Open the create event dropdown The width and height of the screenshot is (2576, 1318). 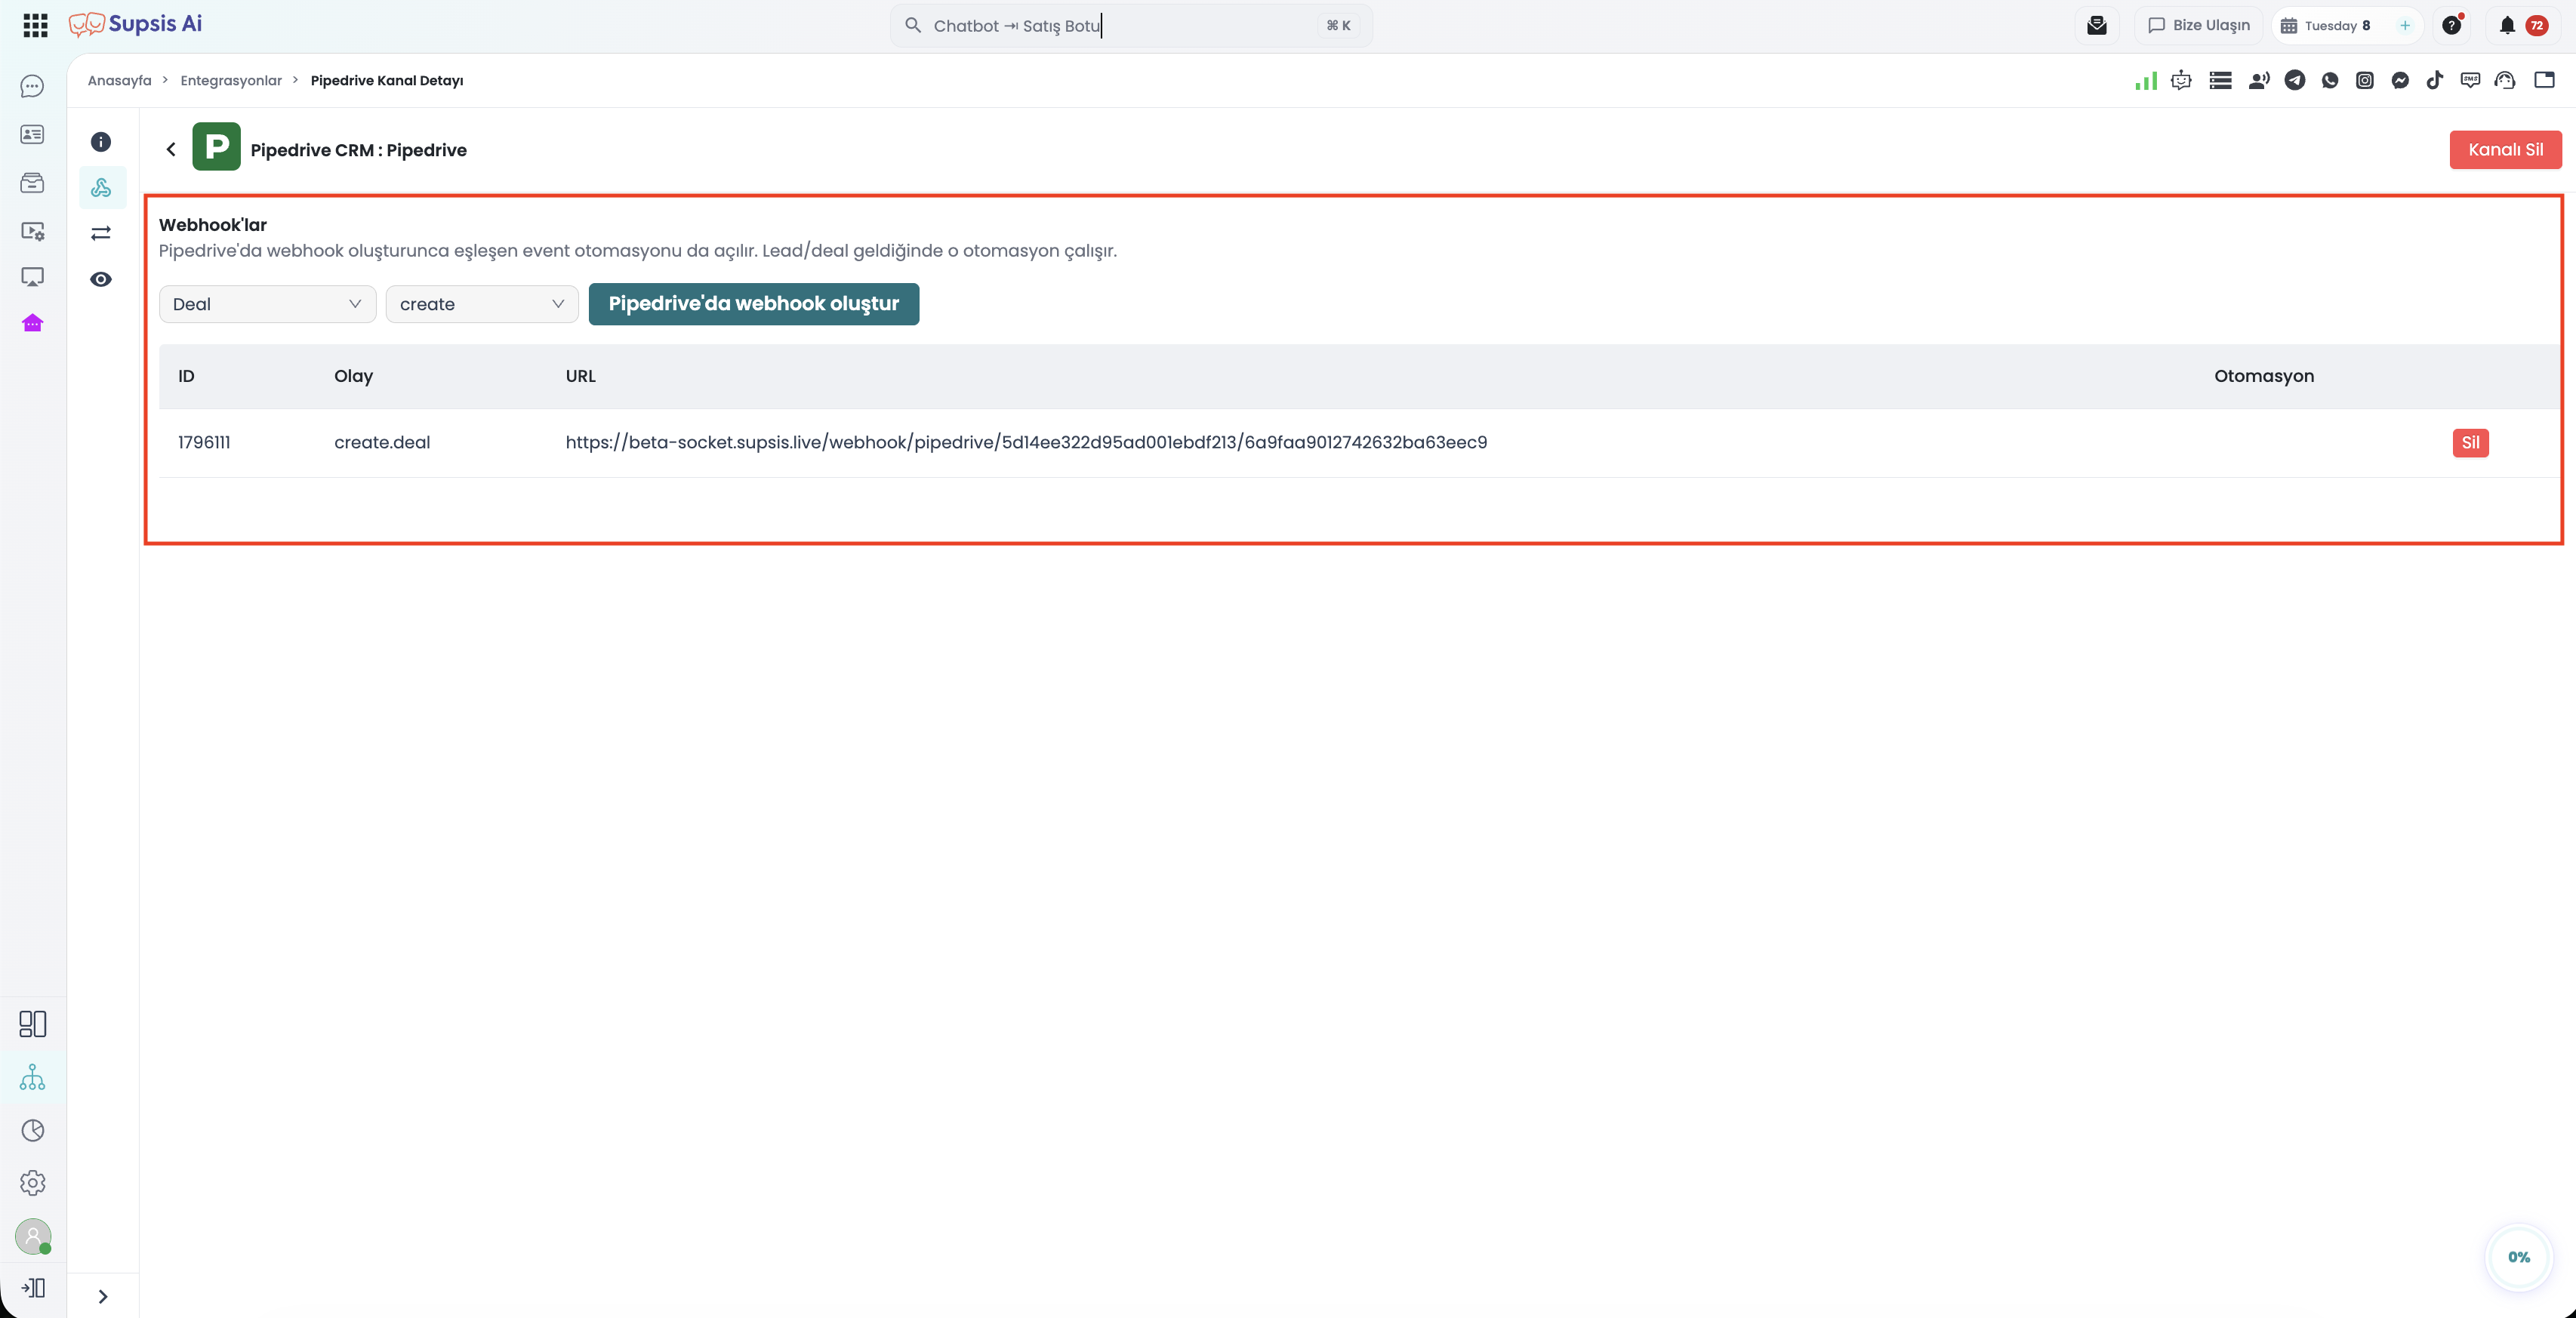482,304
